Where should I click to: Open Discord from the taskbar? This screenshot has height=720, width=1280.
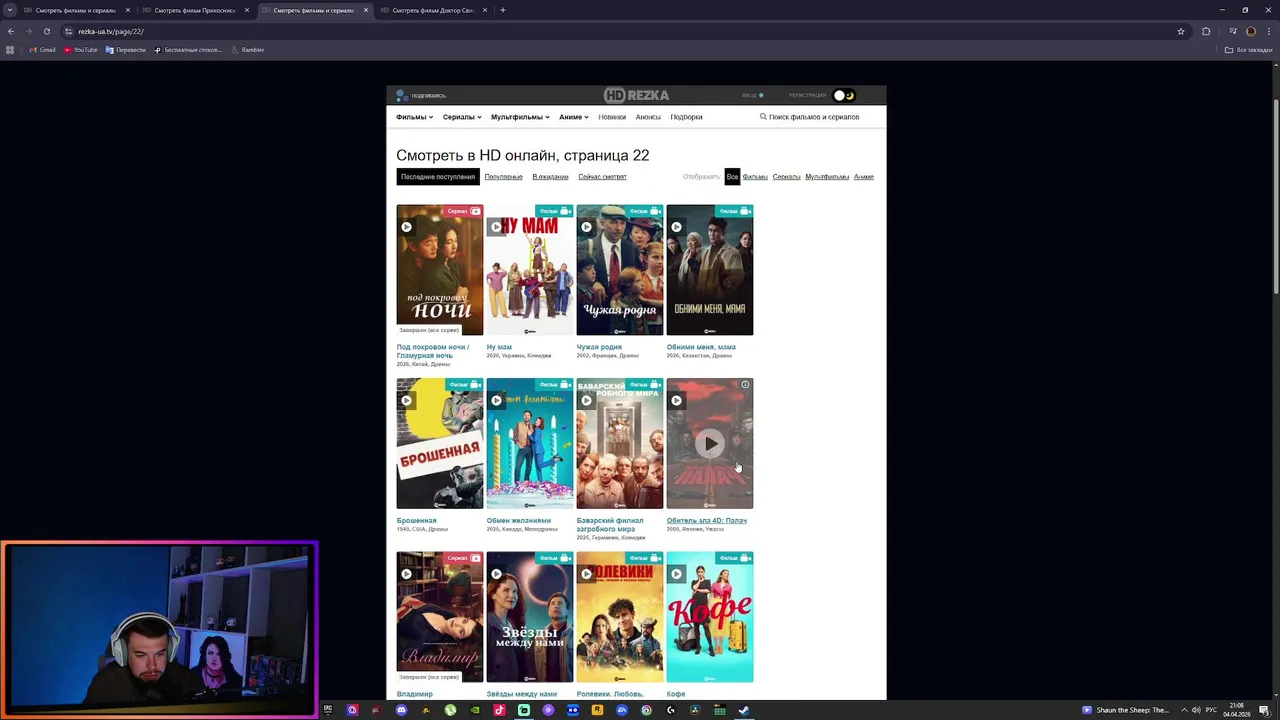pos(401,710)
